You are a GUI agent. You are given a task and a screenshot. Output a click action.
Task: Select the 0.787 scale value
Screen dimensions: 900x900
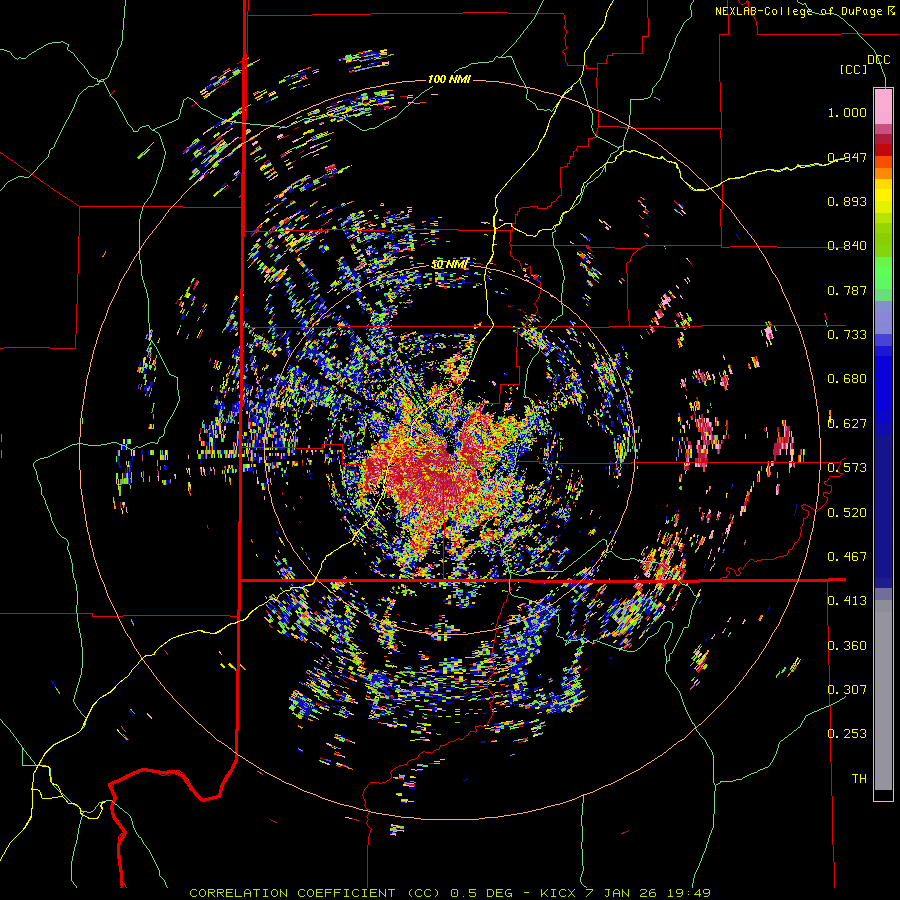click(x=847, y=290)
